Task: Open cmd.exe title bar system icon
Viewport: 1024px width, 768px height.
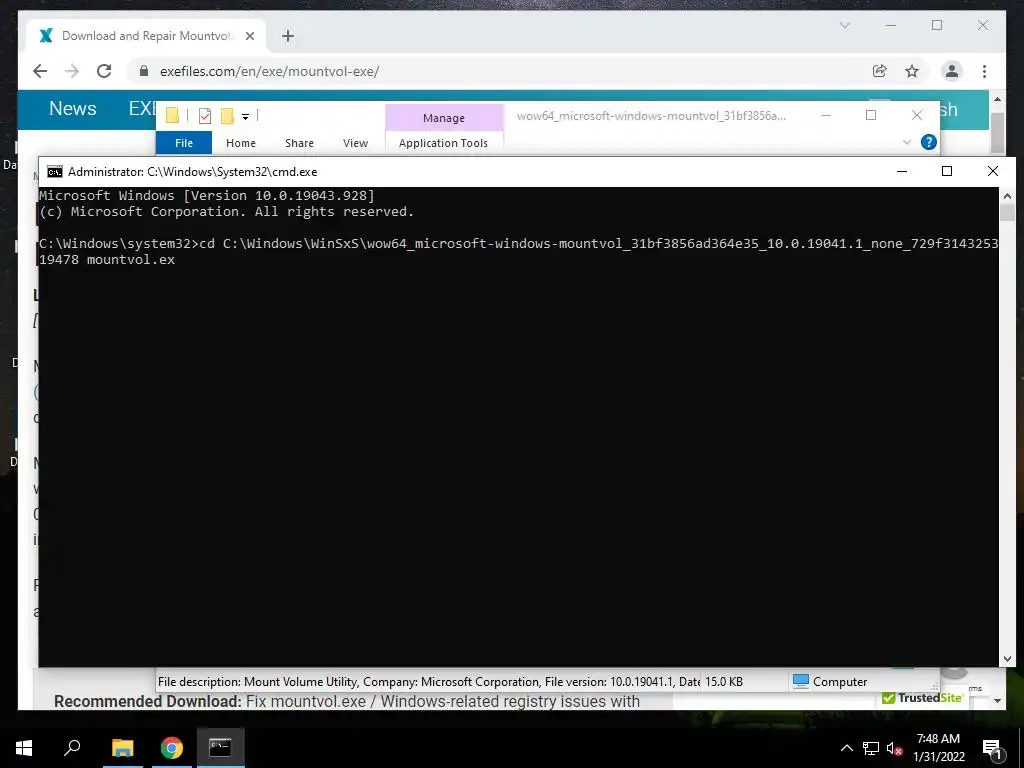Action: tap(55, 172)
